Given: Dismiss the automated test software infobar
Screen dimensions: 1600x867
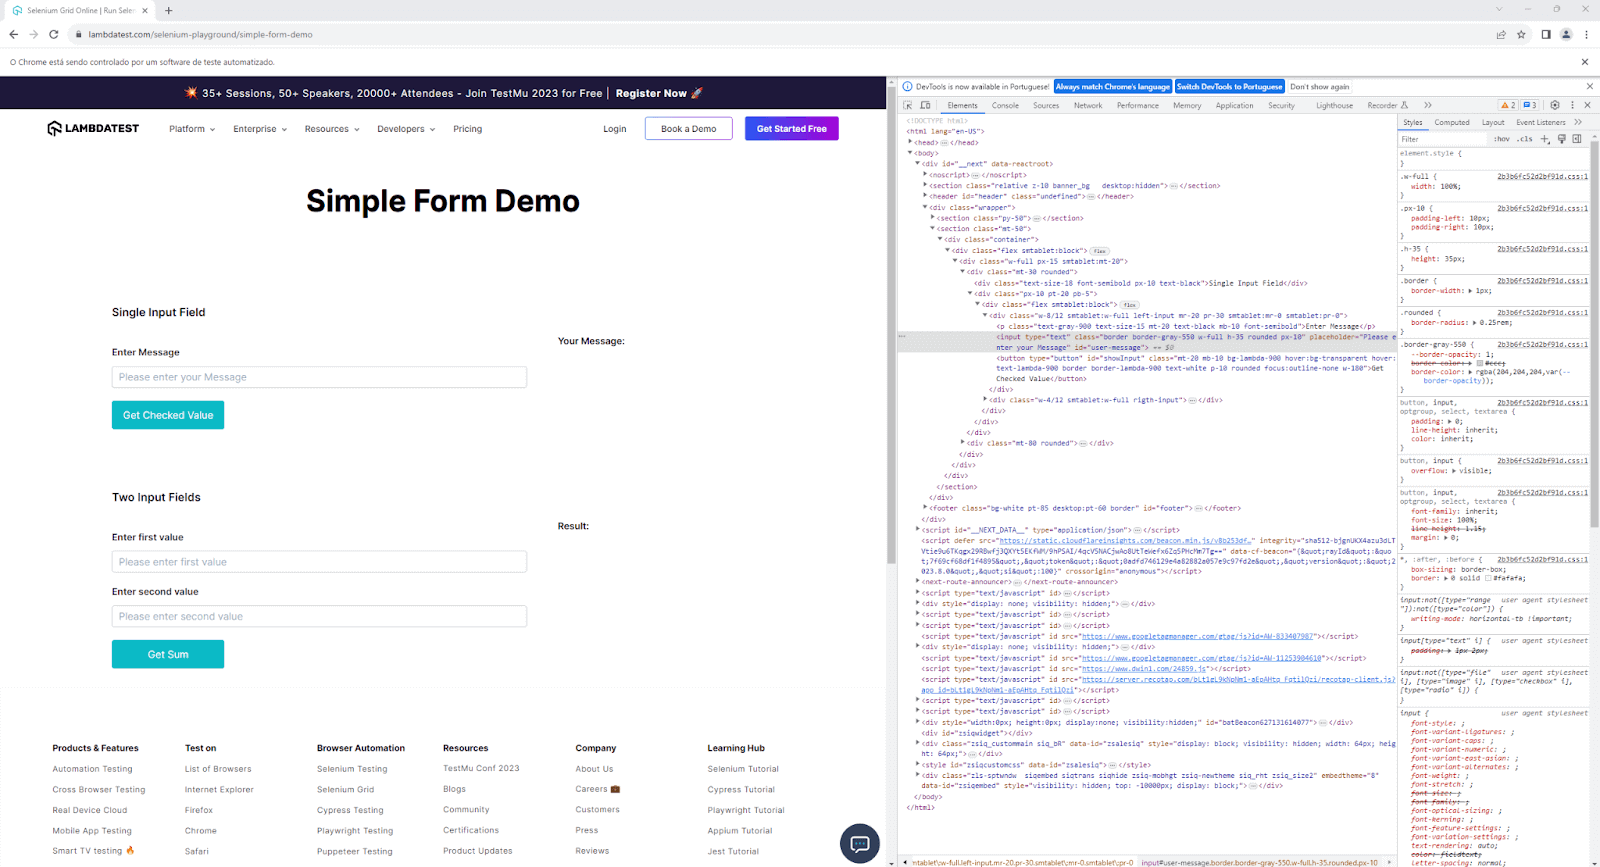Looking at the screenshot, I should tap(1585, 62).
